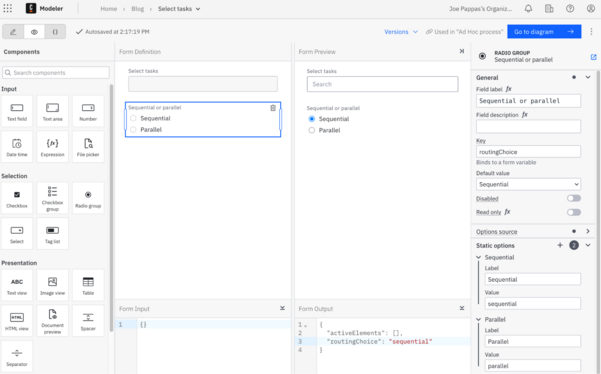Collapse the Form Output panel

click(x=462, y=308)
